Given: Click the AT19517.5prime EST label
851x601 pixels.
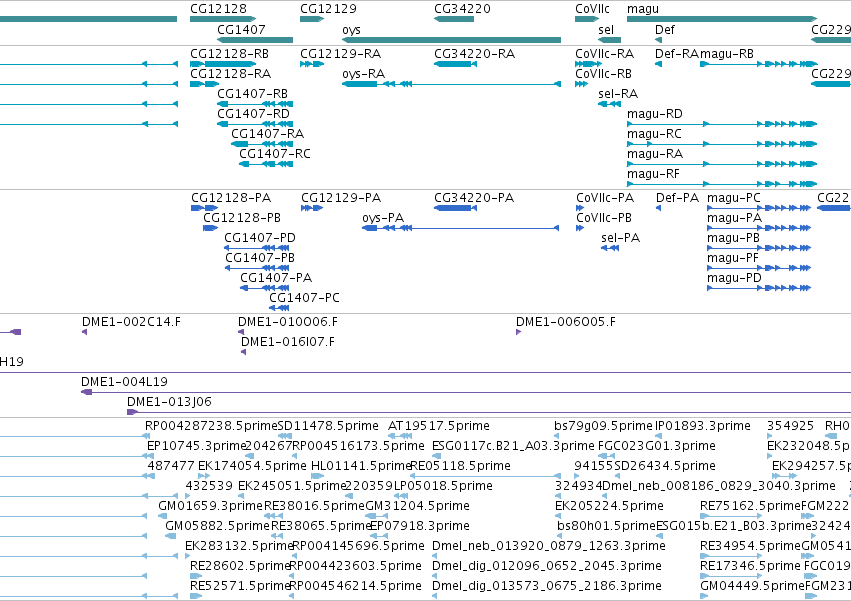Looking at the screenshot, I should 439,426.
